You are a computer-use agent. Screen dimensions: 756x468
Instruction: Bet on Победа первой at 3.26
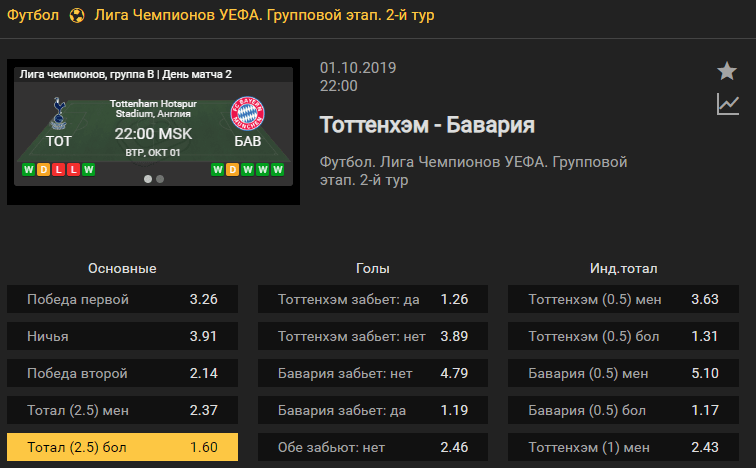pos(122,299)
